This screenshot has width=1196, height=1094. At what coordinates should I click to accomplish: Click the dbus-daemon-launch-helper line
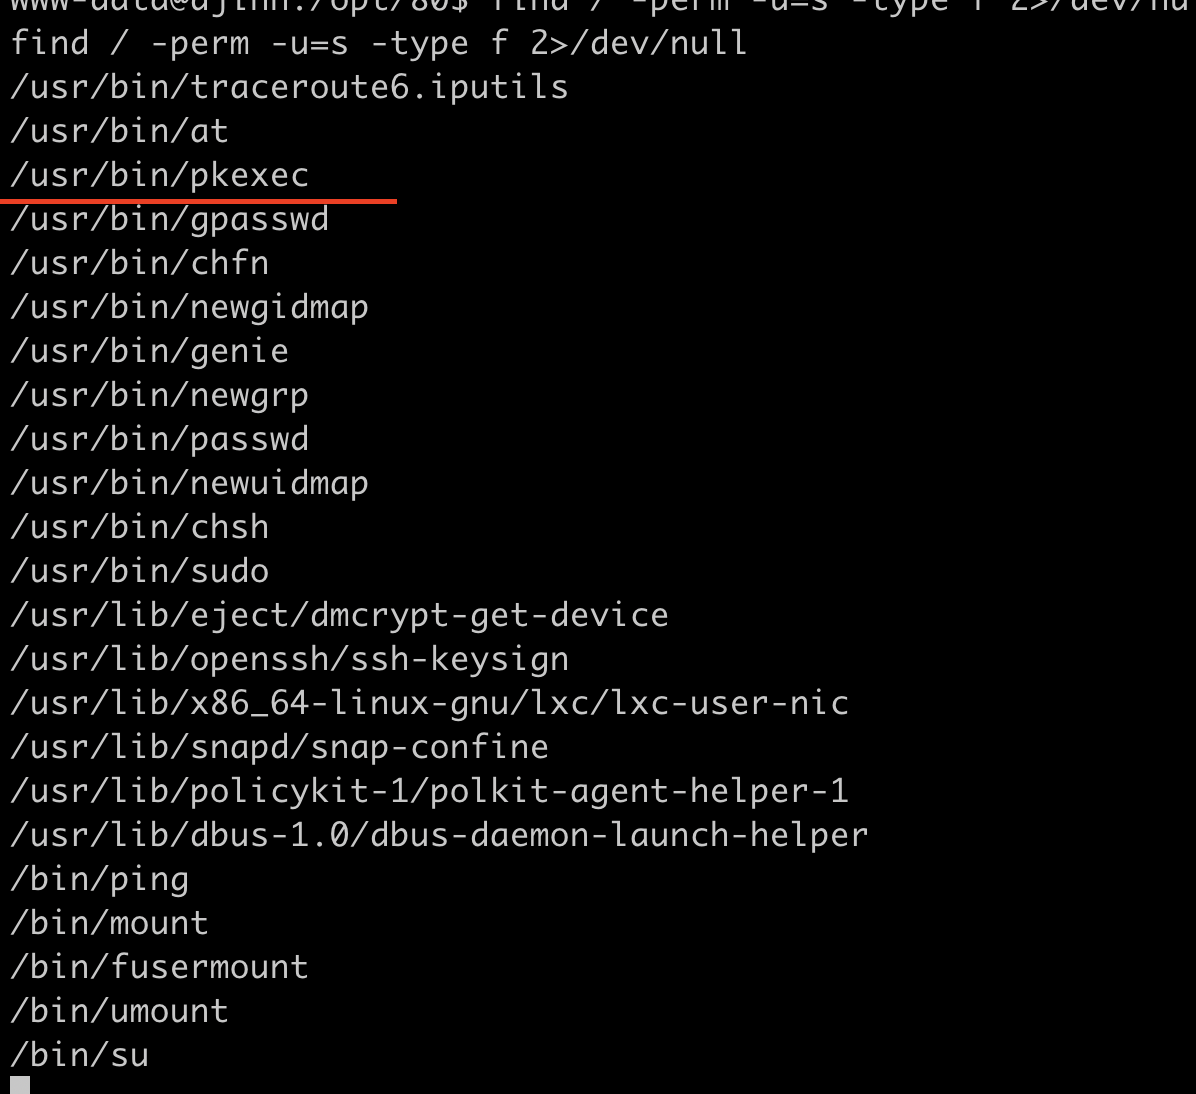[439, 835]
